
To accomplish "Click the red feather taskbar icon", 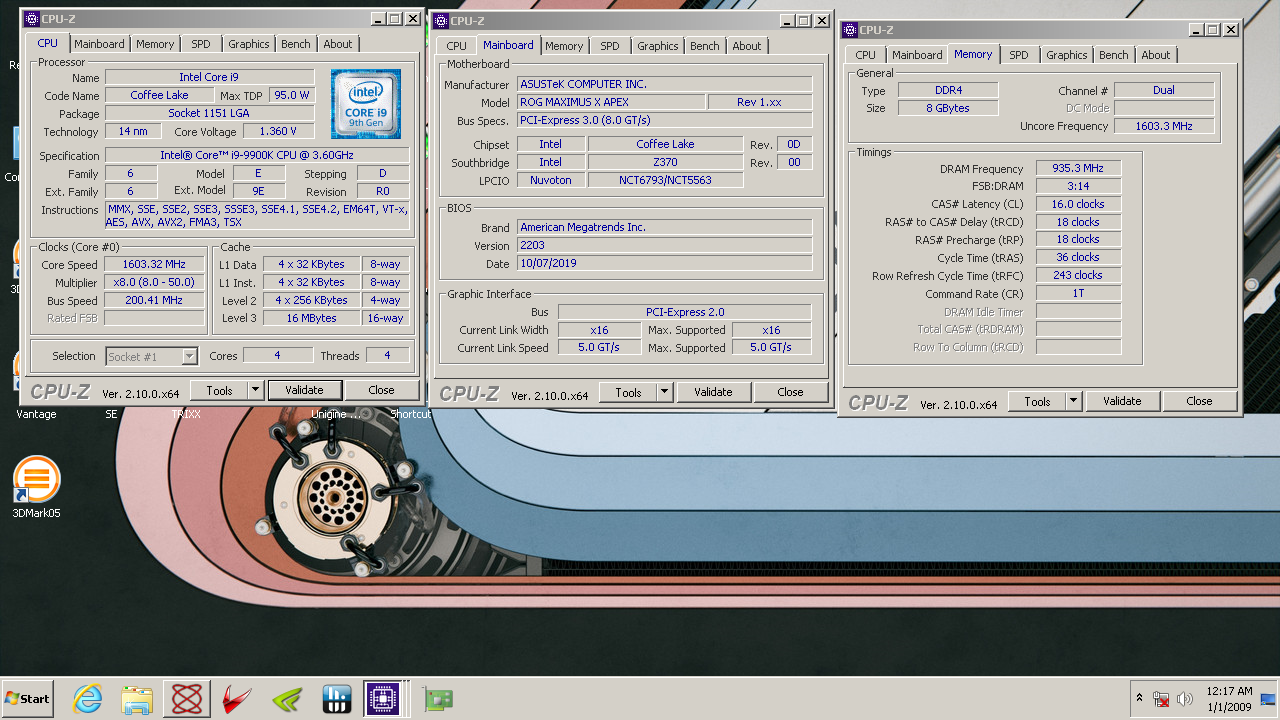I will coord(237,699).
